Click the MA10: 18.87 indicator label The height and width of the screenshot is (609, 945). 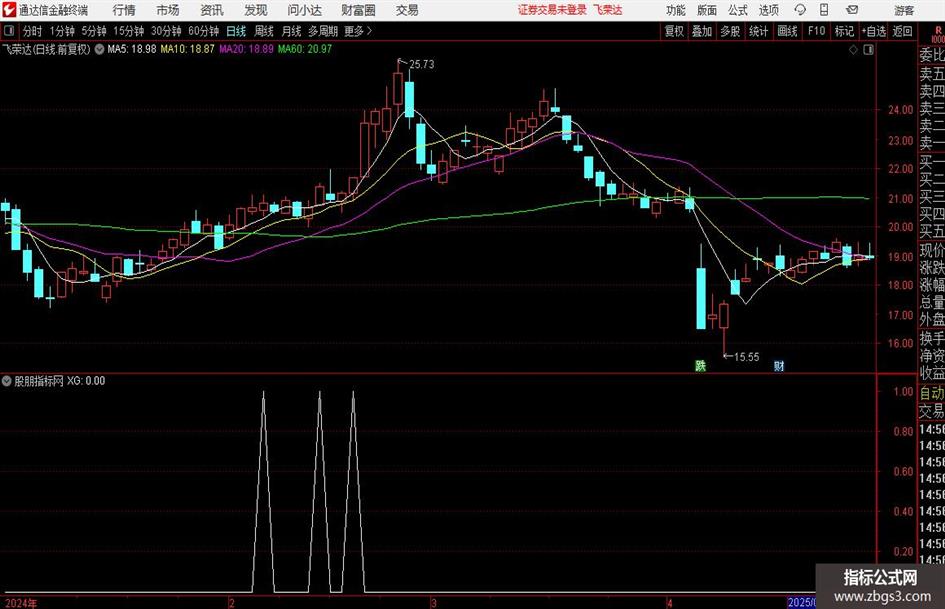click(x=187, y=49)
